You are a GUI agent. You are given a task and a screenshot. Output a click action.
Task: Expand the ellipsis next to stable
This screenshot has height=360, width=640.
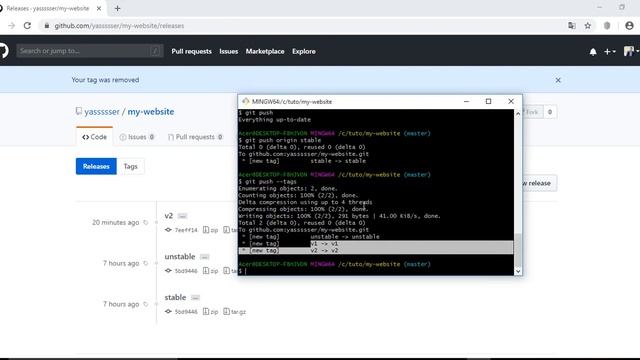pos(196,298)
